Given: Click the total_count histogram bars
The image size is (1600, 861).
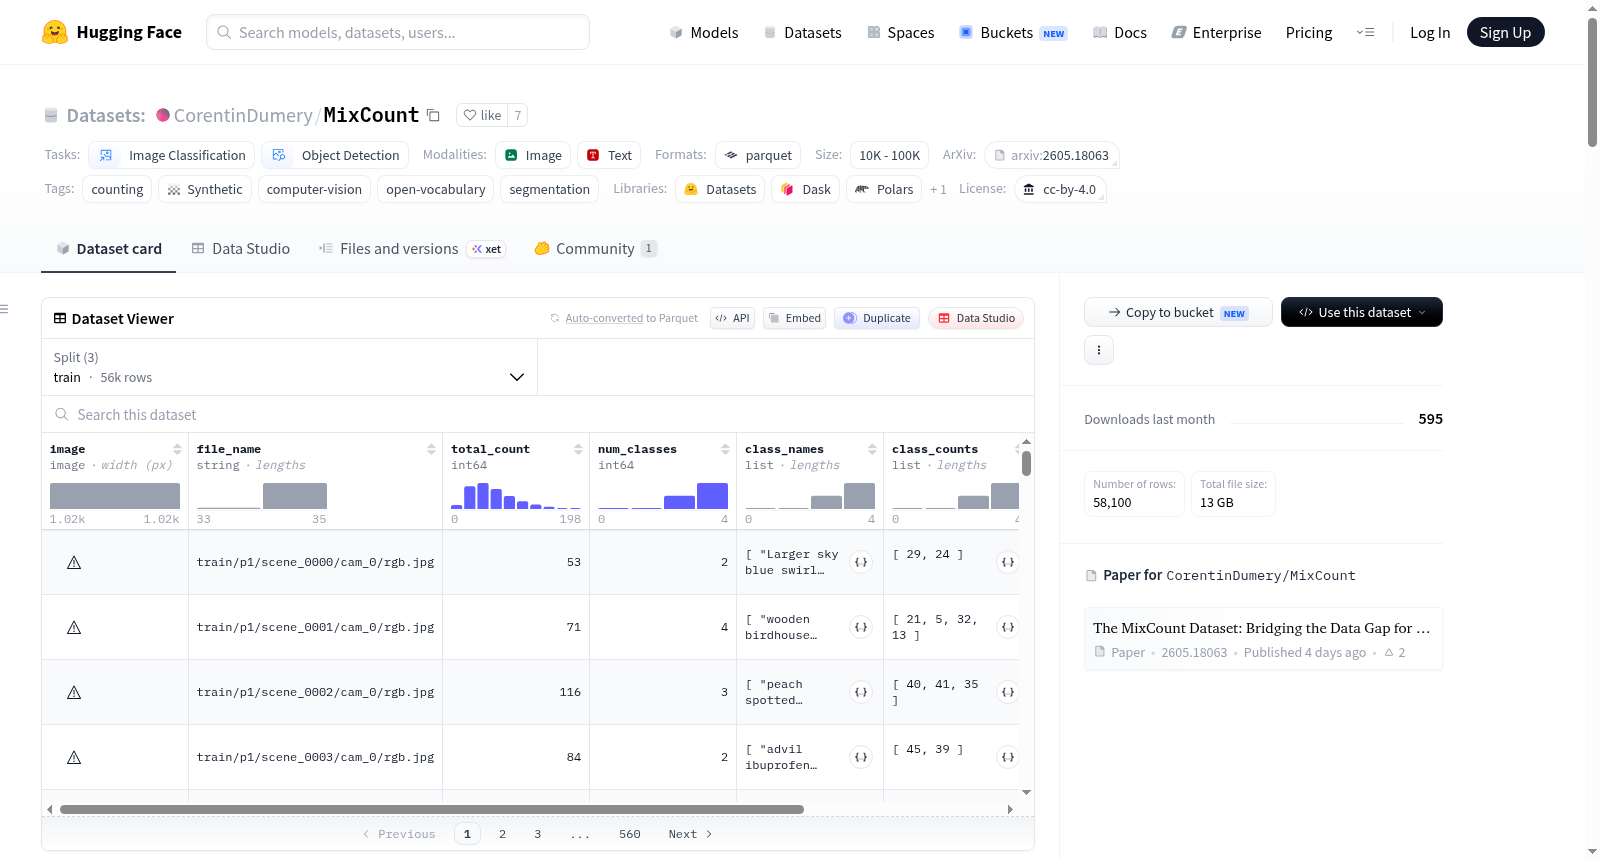Looking at the screenshot, I should tap(516, 496).
